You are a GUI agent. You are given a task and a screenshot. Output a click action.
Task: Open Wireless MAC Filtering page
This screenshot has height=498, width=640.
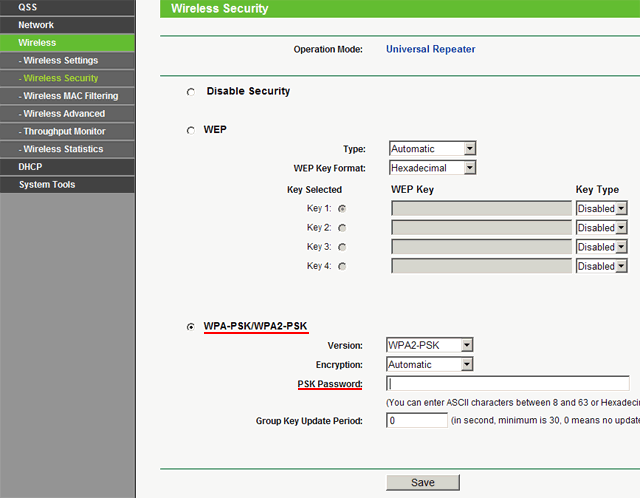point(69,96)
